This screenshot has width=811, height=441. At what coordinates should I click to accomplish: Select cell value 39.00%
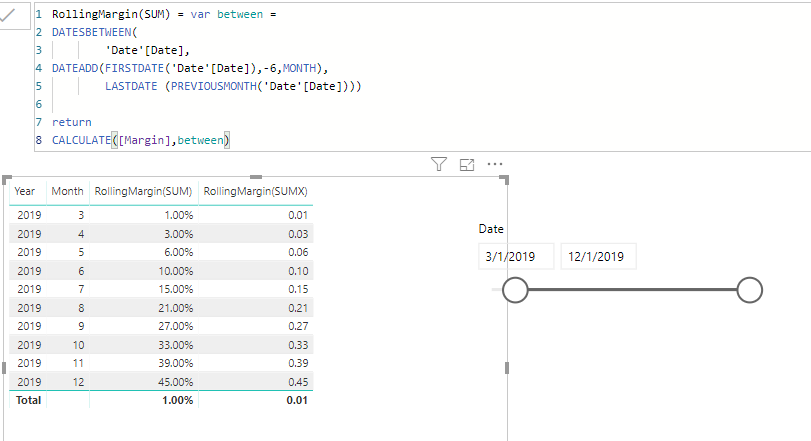tap(176, 363)
